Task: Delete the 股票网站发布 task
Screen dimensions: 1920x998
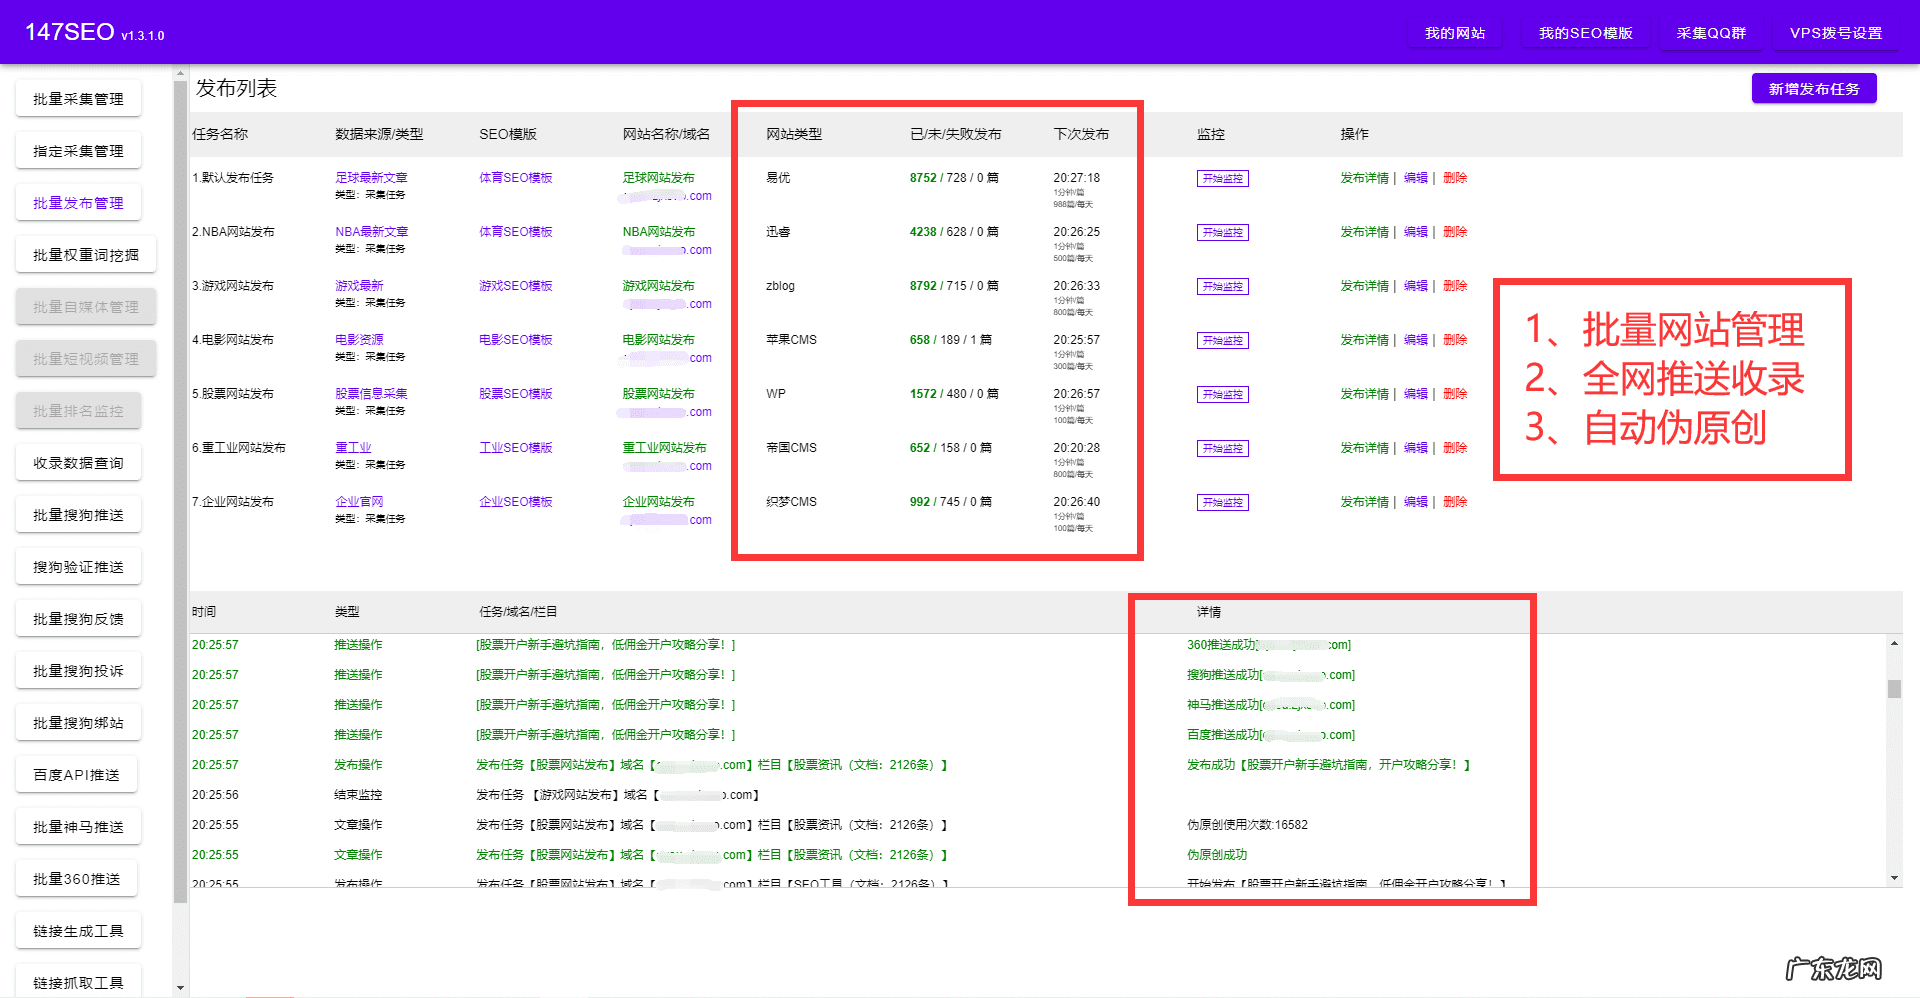Action: click(x=1454, y=394)
